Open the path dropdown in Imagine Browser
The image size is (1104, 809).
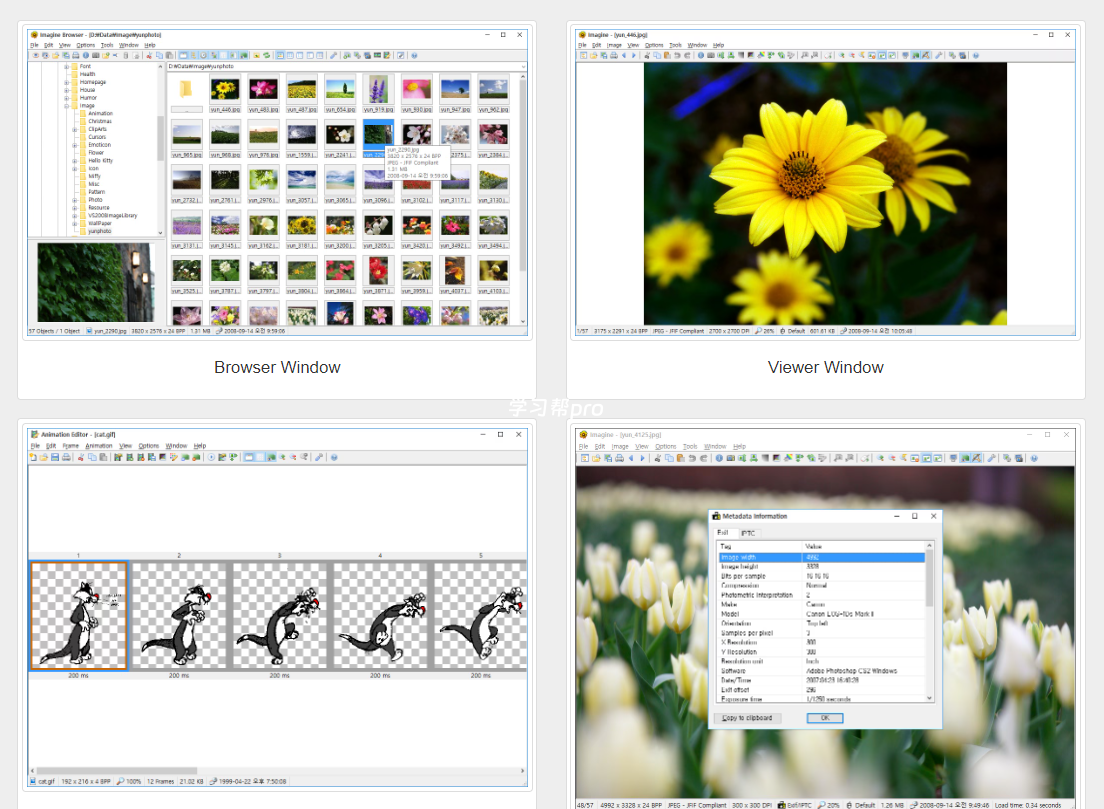522,66
